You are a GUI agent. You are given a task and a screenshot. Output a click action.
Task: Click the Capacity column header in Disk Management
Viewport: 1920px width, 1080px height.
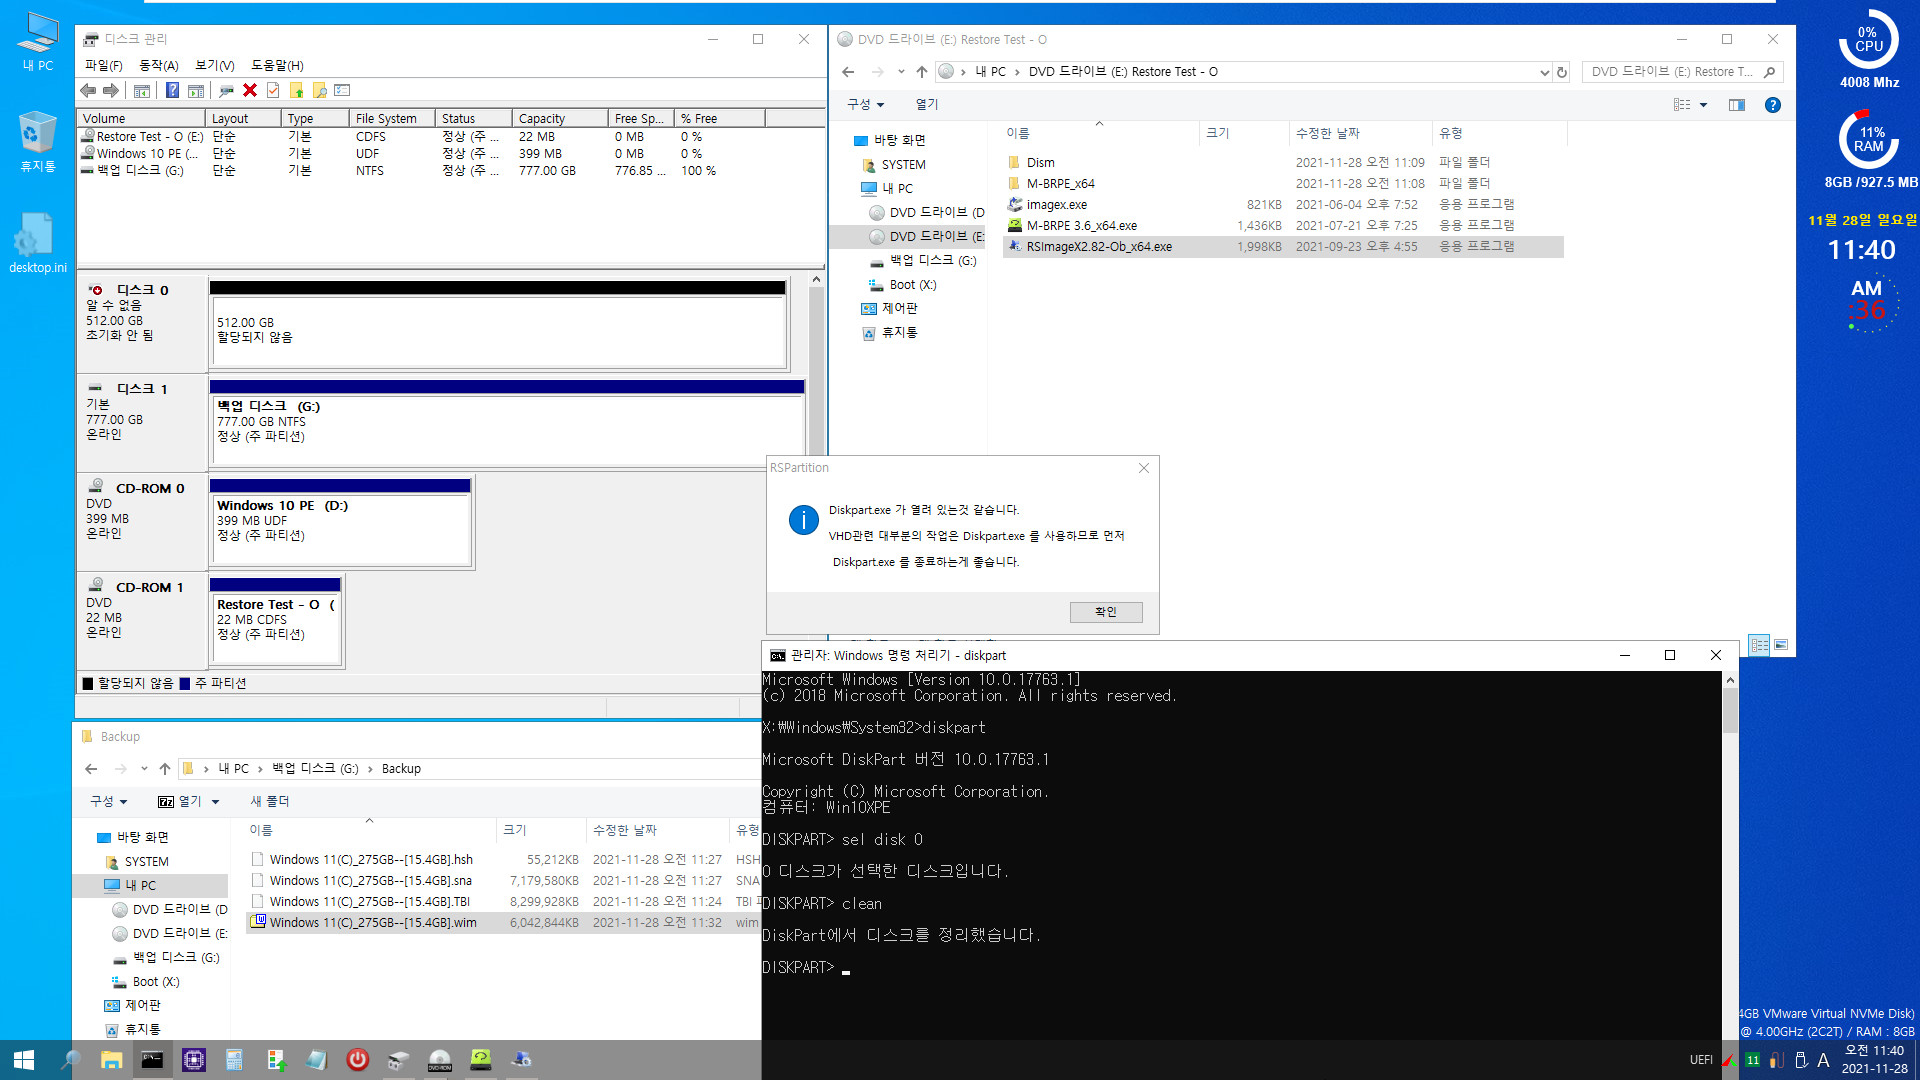click(x=559, y=118)
